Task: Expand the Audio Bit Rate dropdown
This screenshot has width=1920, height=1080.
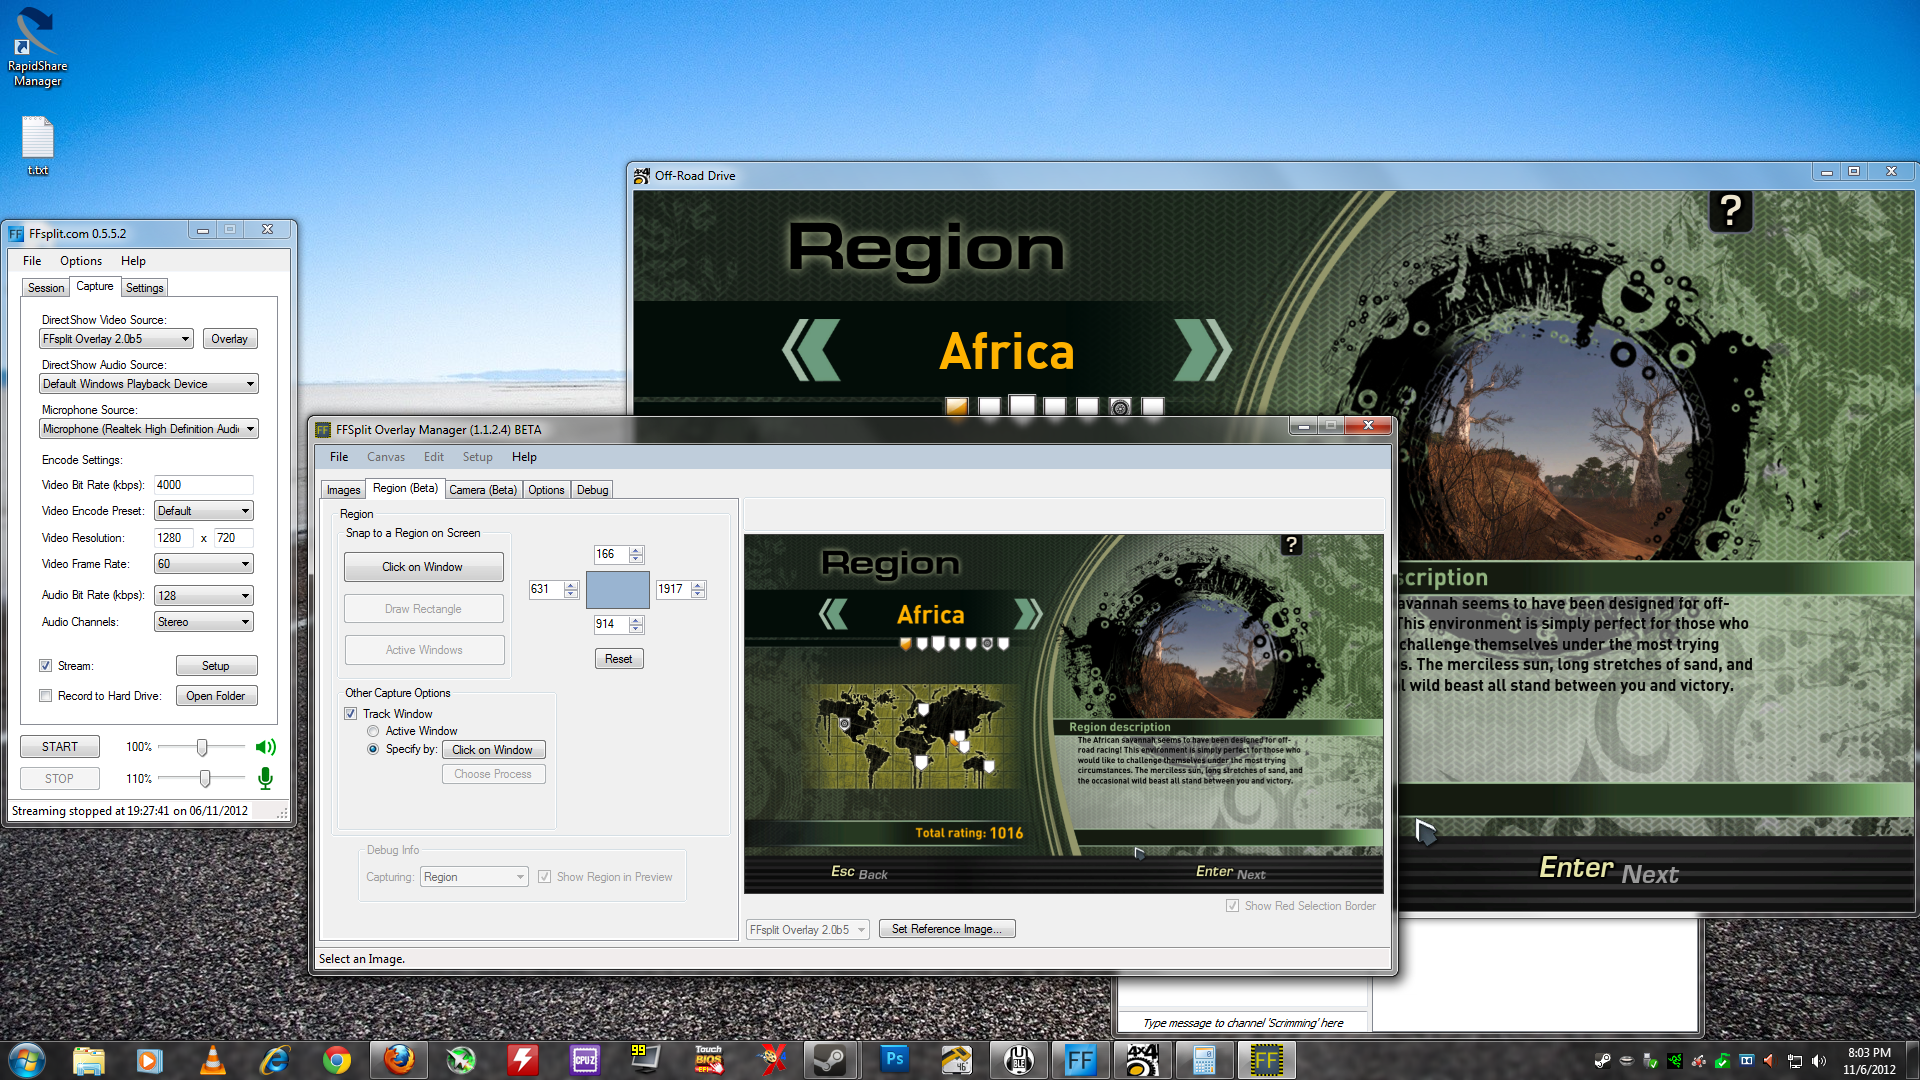Action: [204, 596]
